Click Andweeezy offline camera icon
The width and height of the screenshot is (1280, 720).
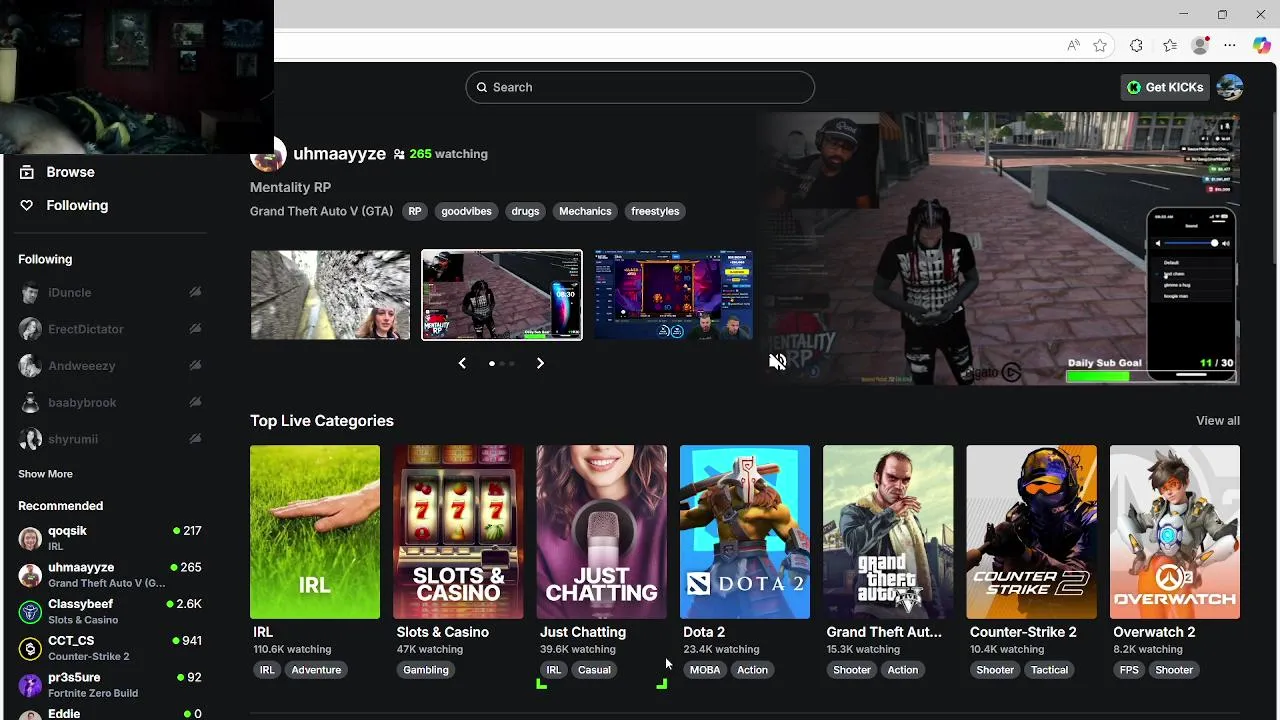195,366
